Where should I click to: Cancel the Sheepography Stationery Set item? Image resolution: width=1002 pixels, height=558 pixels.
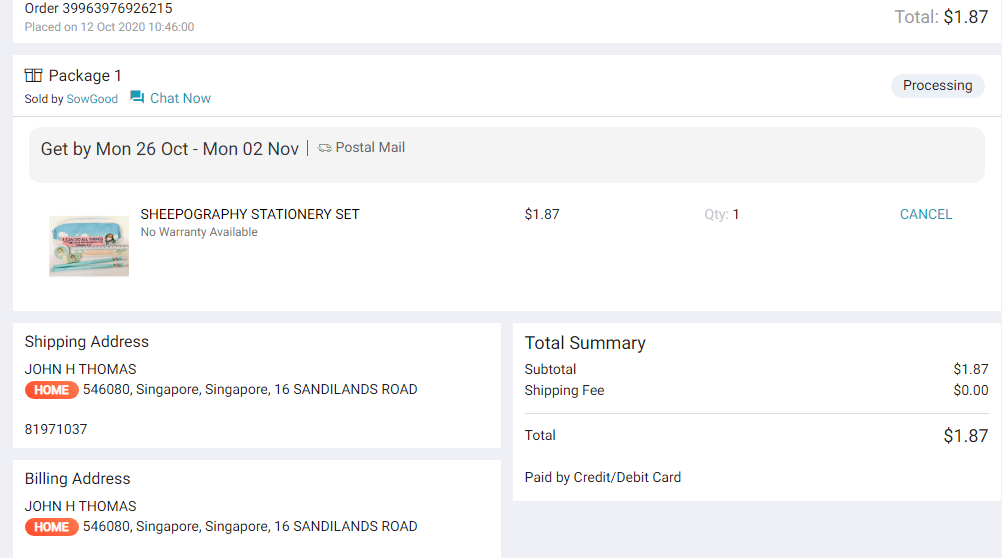coord(925,214)
